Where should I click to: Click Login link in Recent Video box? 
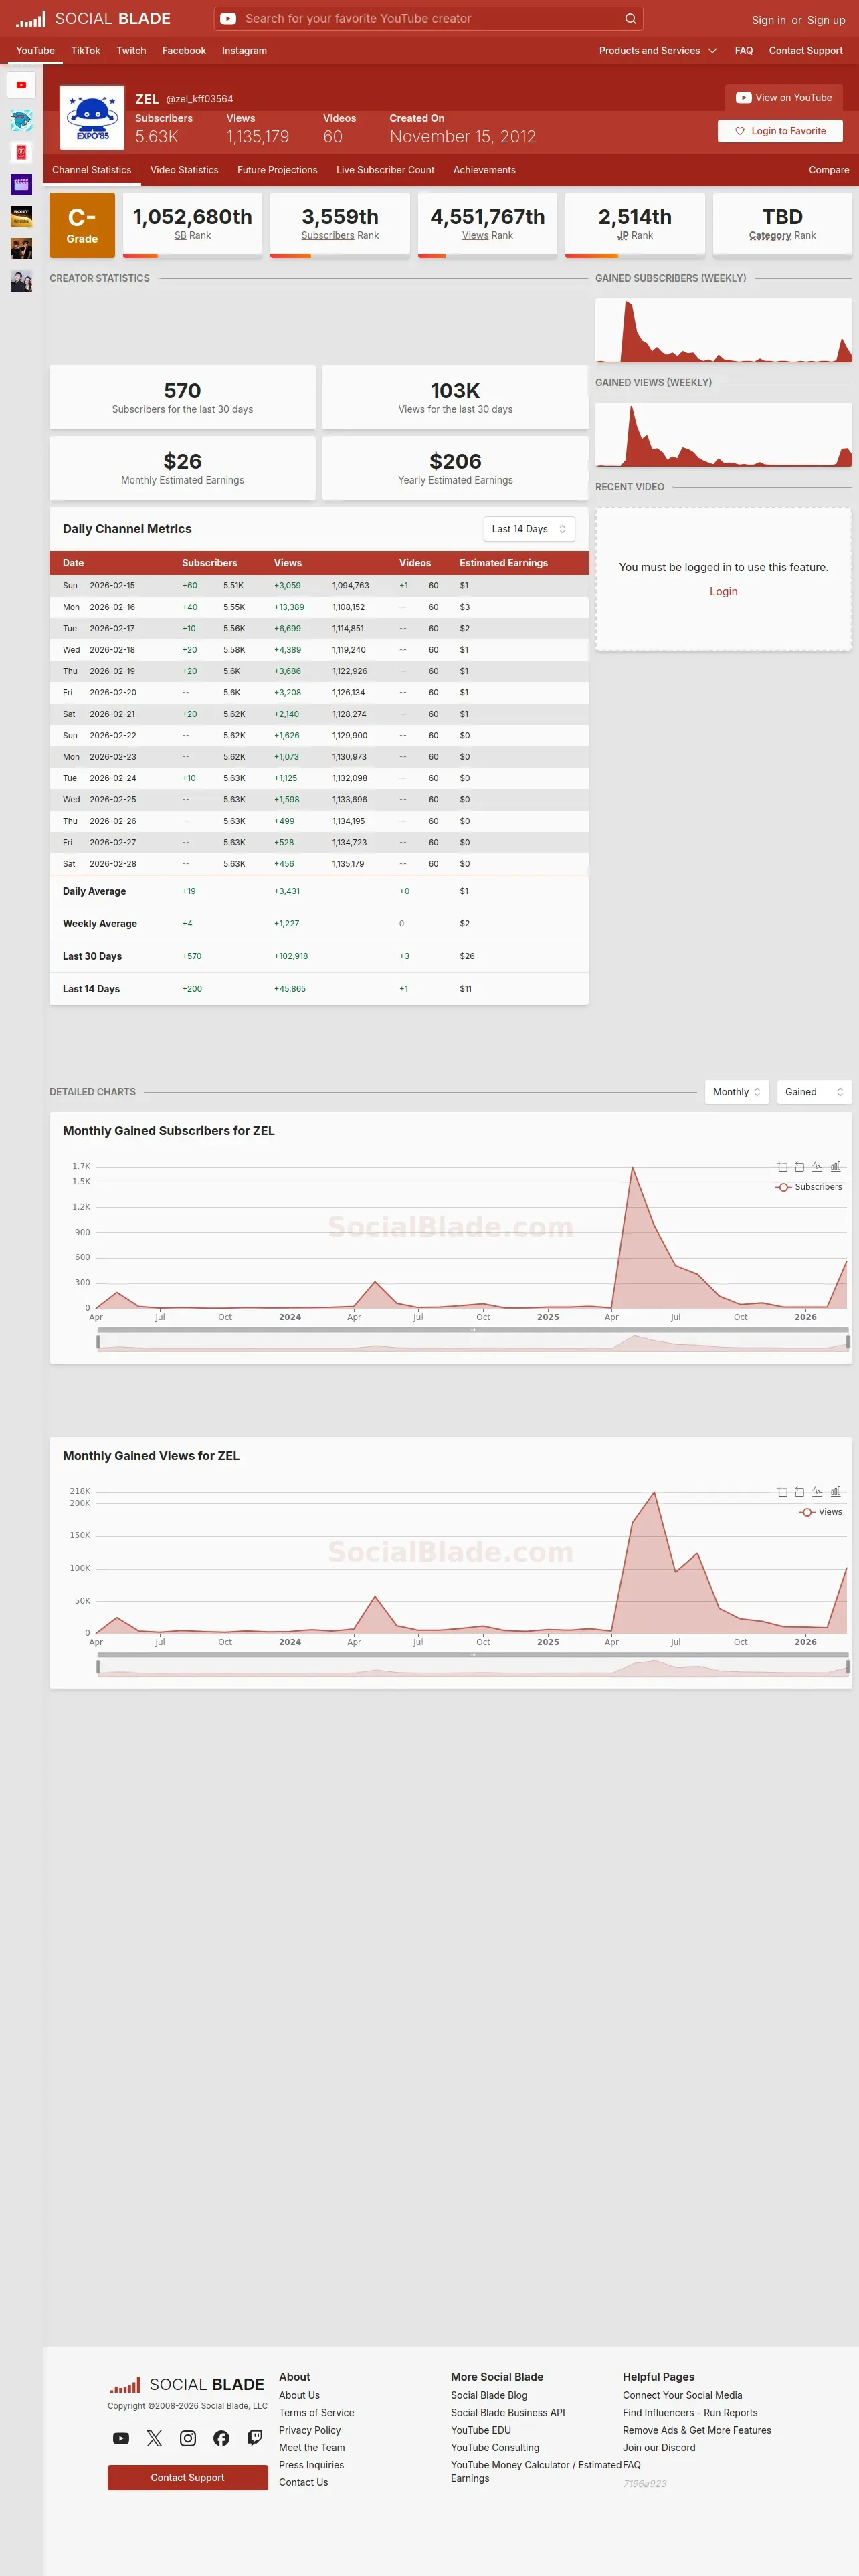pos(723,591)
